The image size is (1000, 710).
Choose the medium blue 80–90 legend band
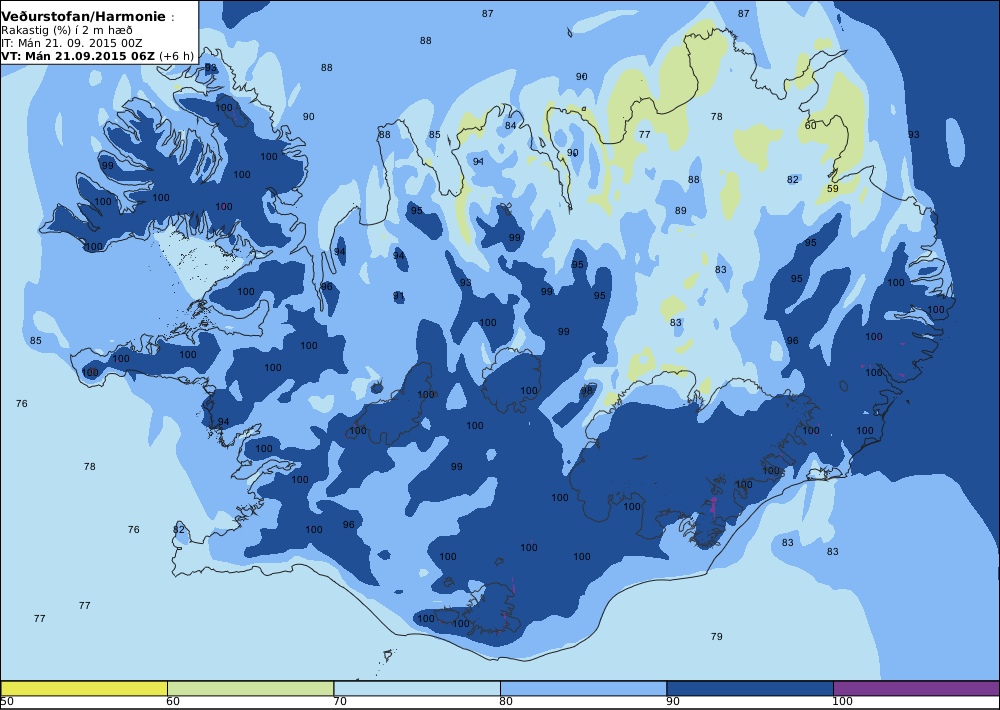pos(584,688)
